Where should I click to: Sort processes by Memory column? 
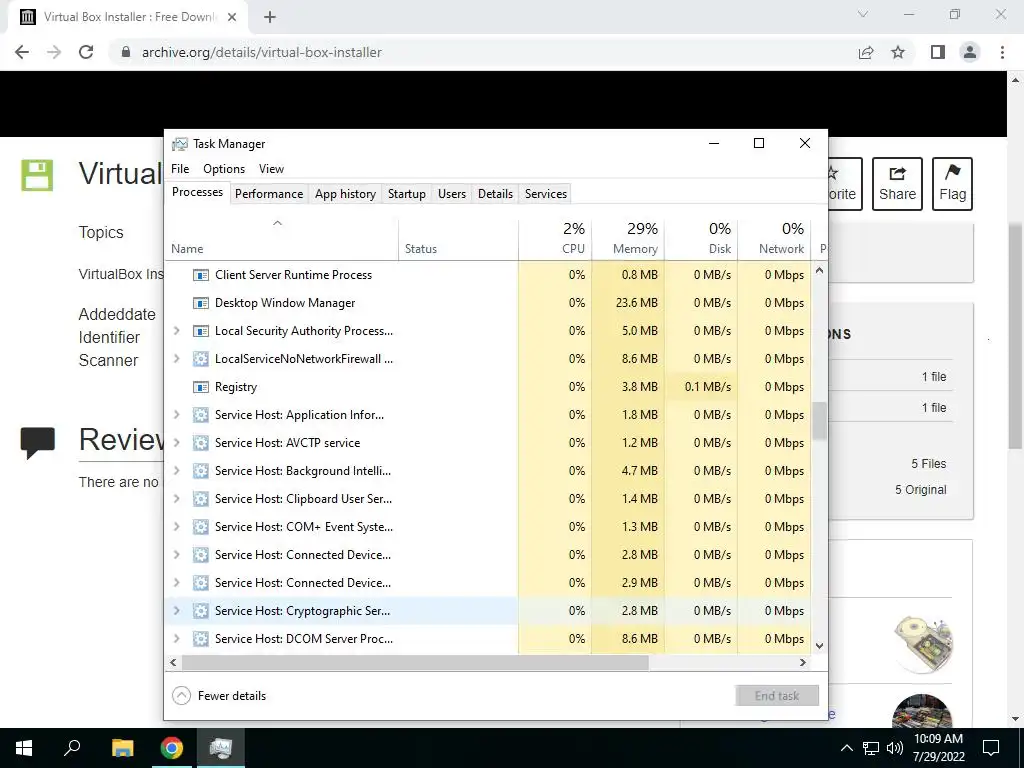(x=628, y=238)
